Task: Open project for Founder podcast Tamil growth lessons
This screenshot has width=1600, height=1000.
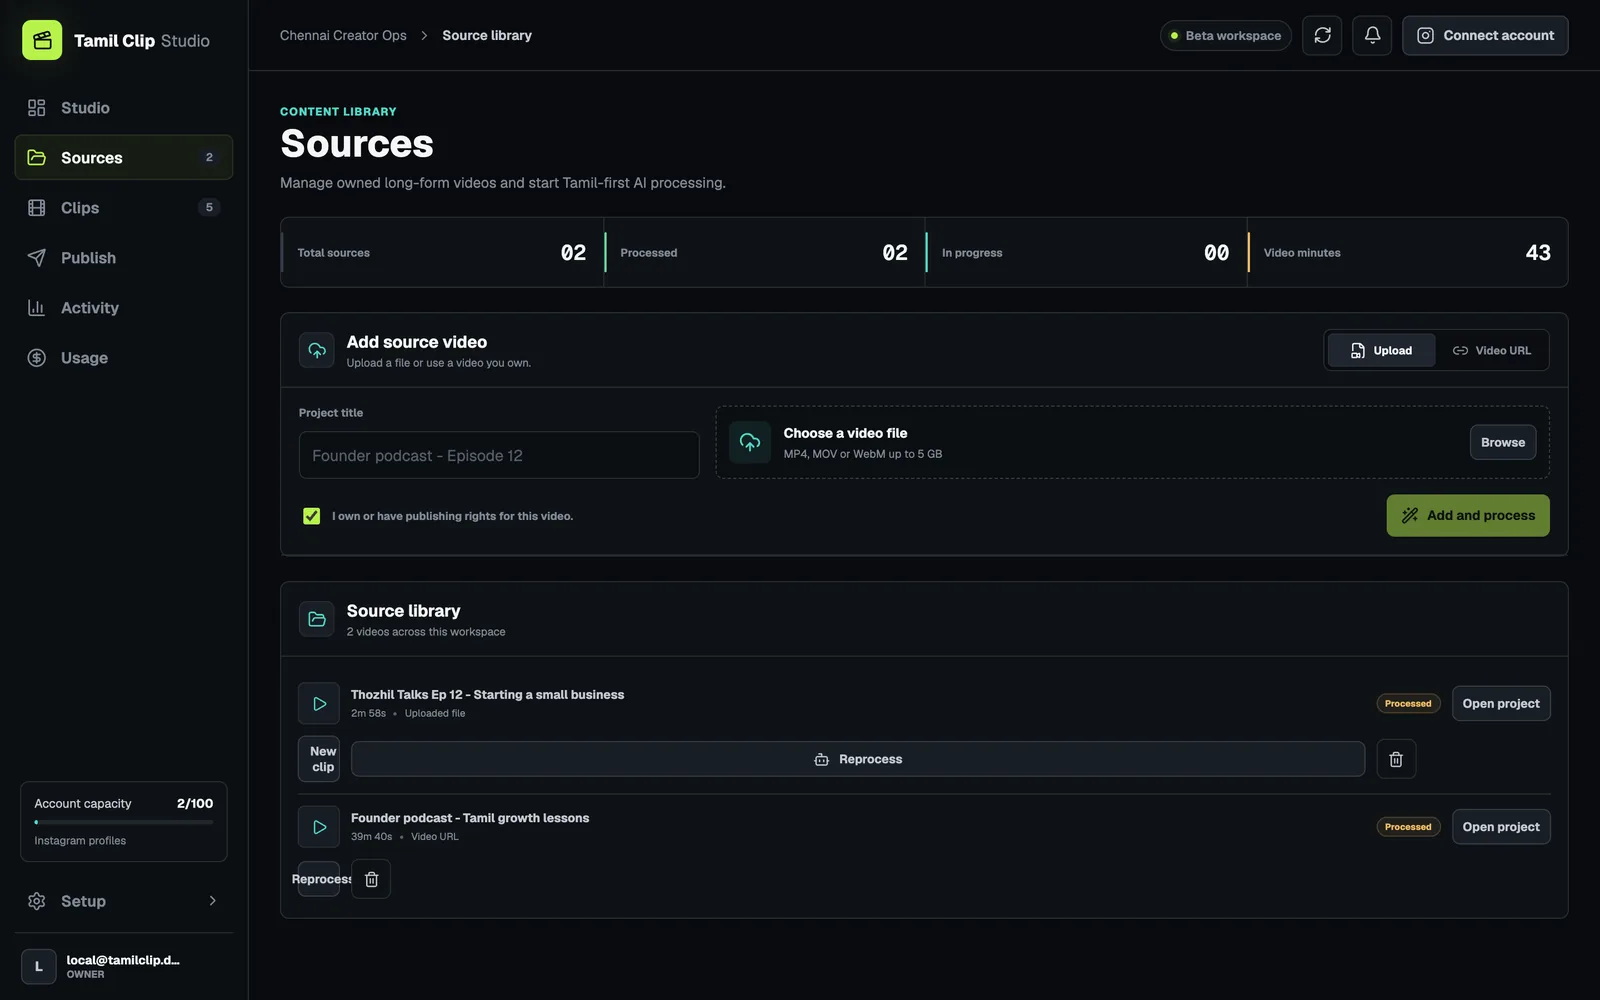Action: (x=1501, y=826)
